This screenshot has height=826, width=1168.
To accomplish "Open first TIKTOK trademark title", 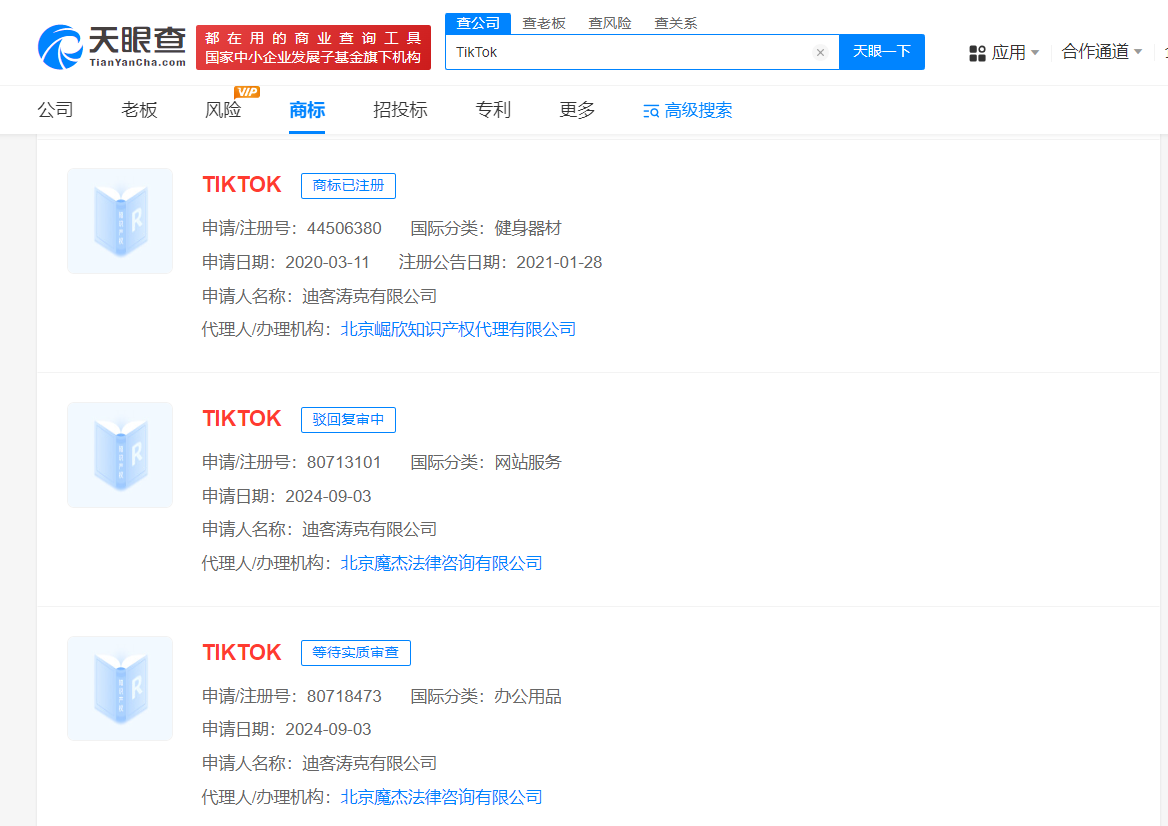I will pyautogui.click(x=242, y=185).
